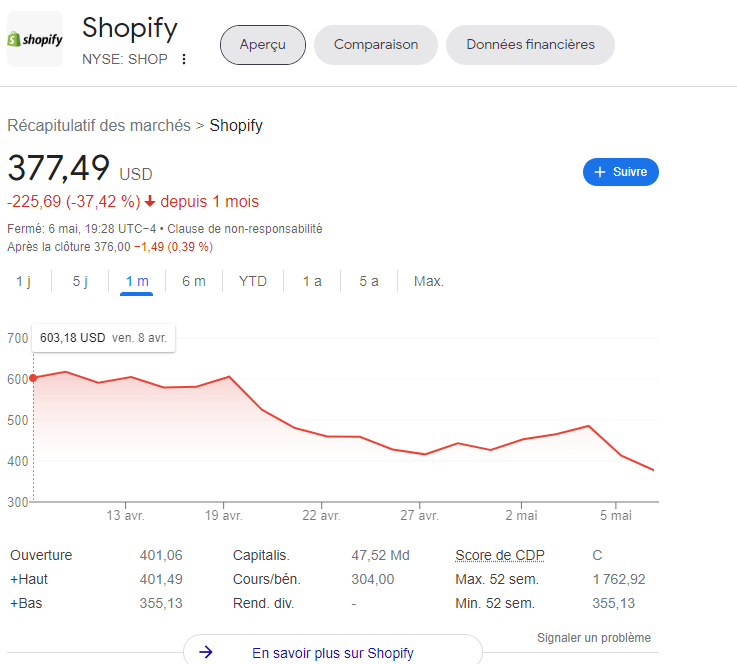Select the 5 j time range
This screenshot has height=664, width=737.
(x=80, y=281)
